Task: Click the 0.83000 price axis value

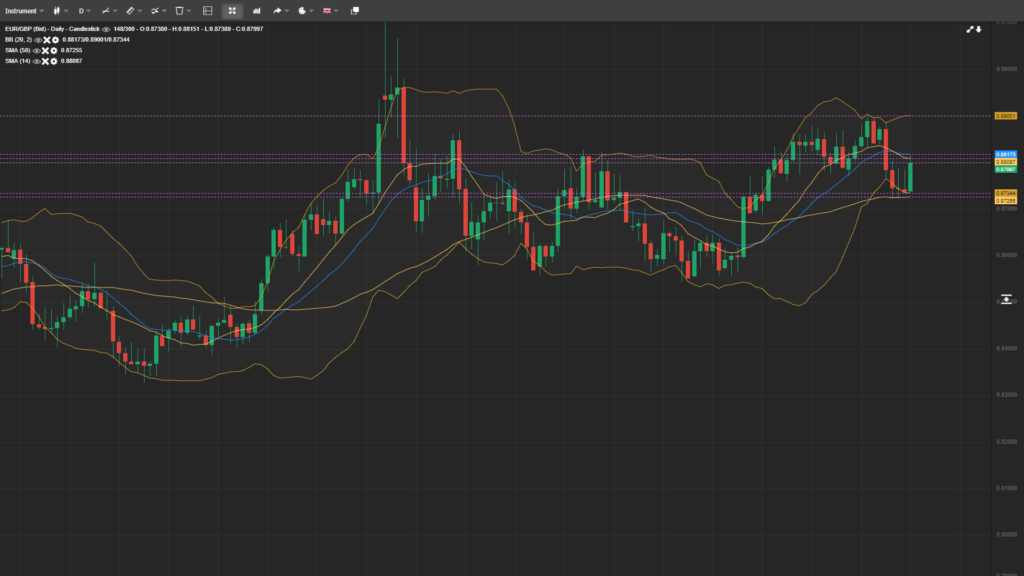Action: 1006,395
